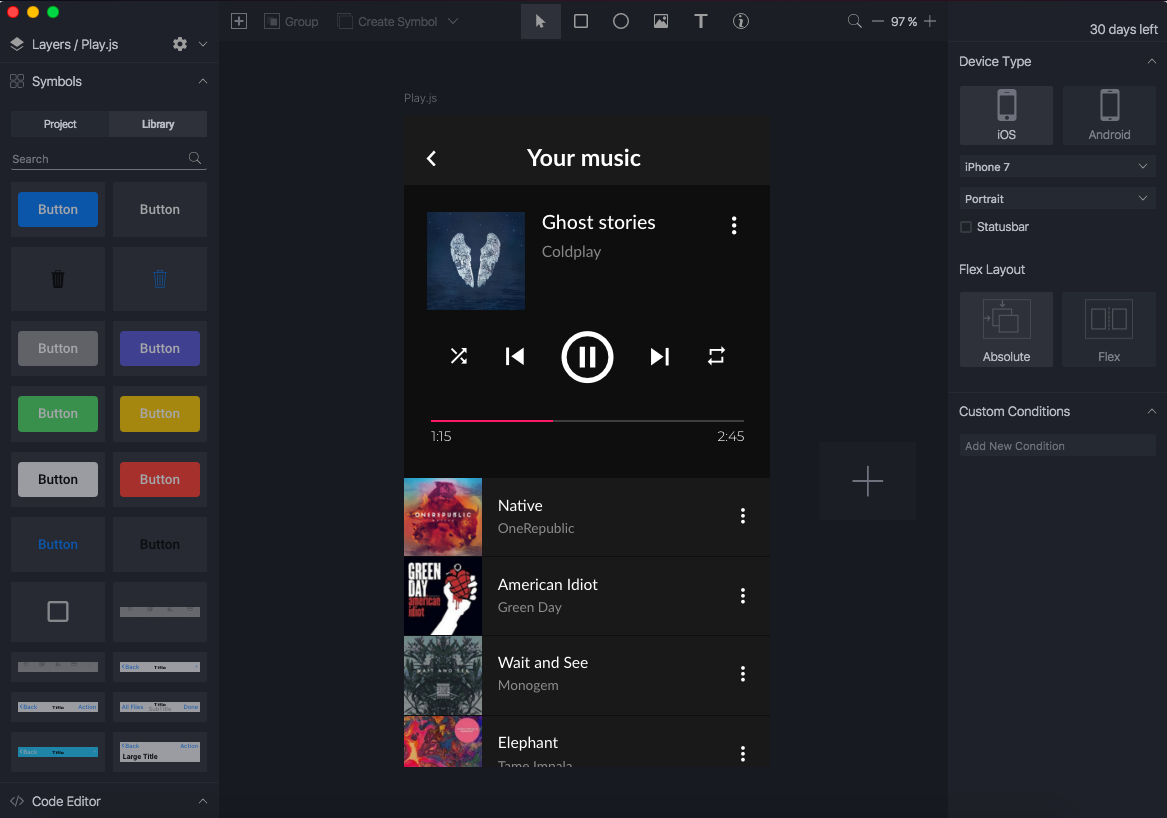Zoom out with the minus button

(x=877, y=21)
